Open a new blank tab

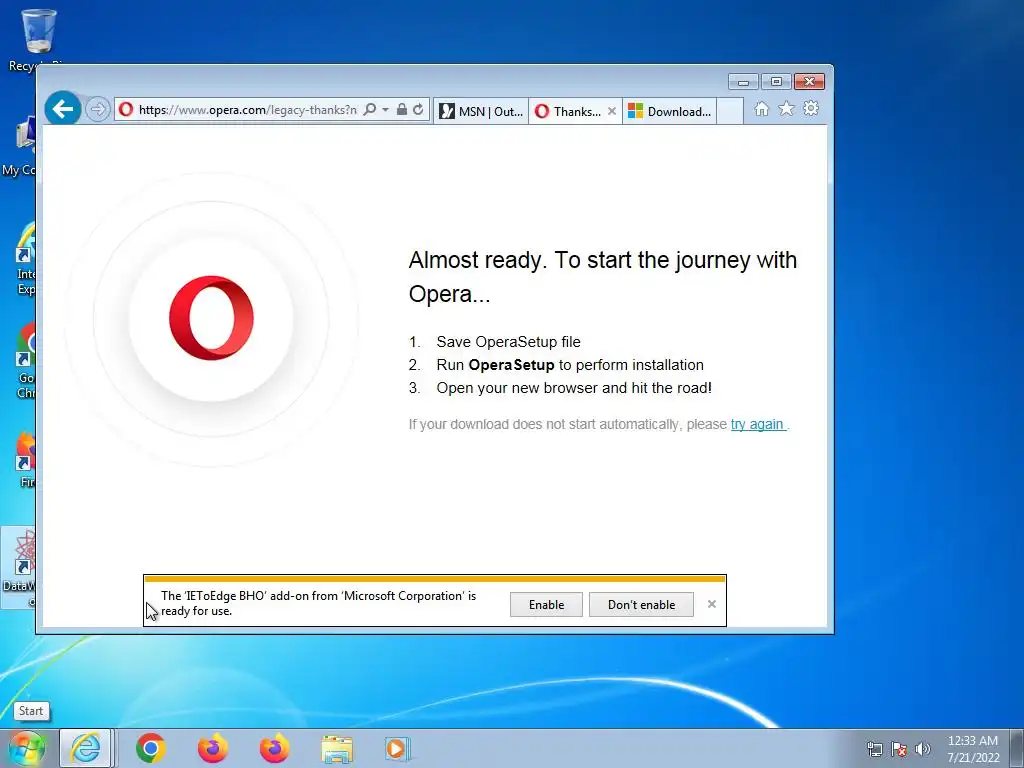730,111
